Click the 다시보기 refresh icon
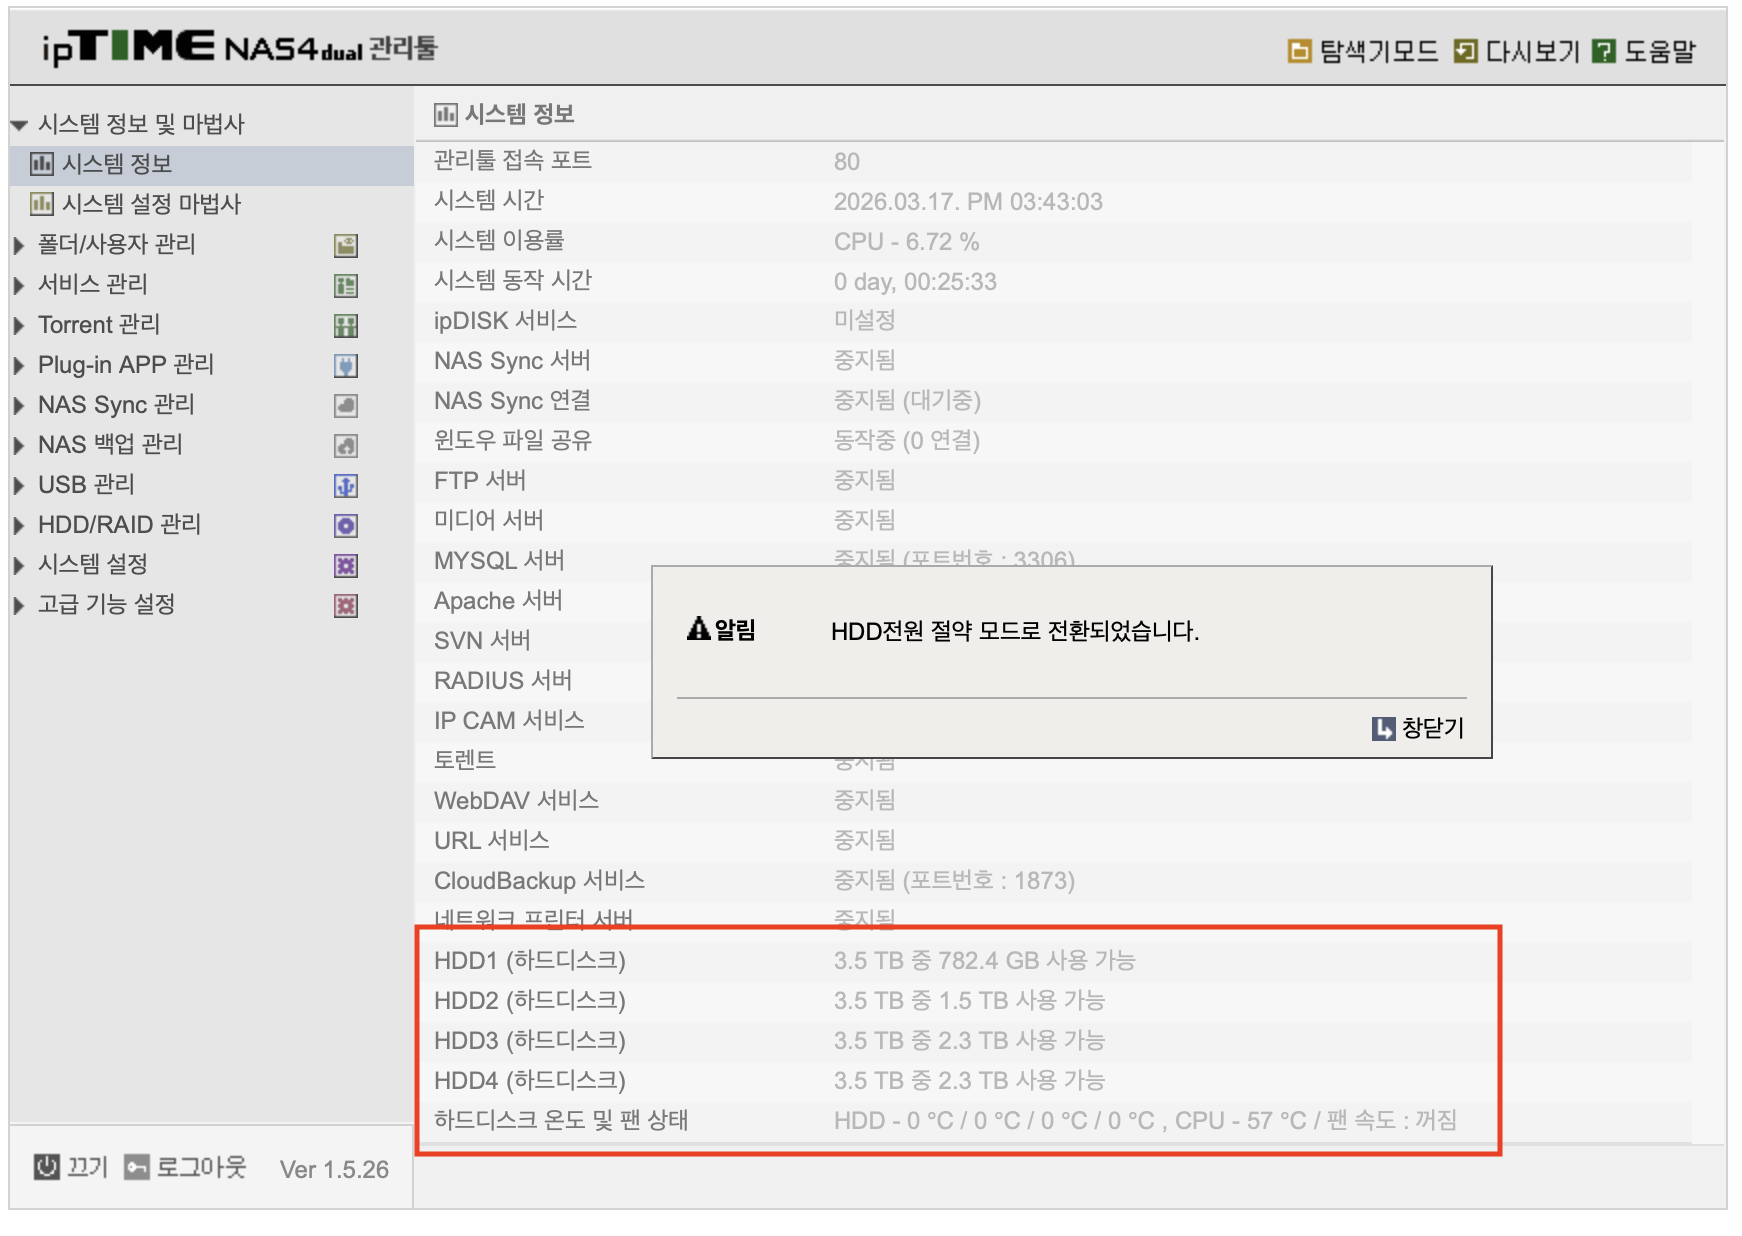This screenshot has height=1236, width=1742. click(1465, 51)
